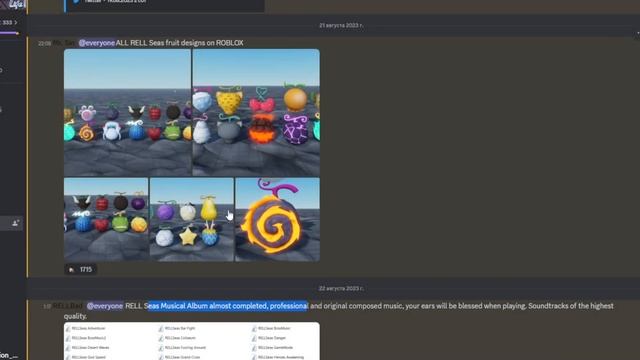Add to the reaction showing 1715

pyautogui.click(x=81, y=269)
